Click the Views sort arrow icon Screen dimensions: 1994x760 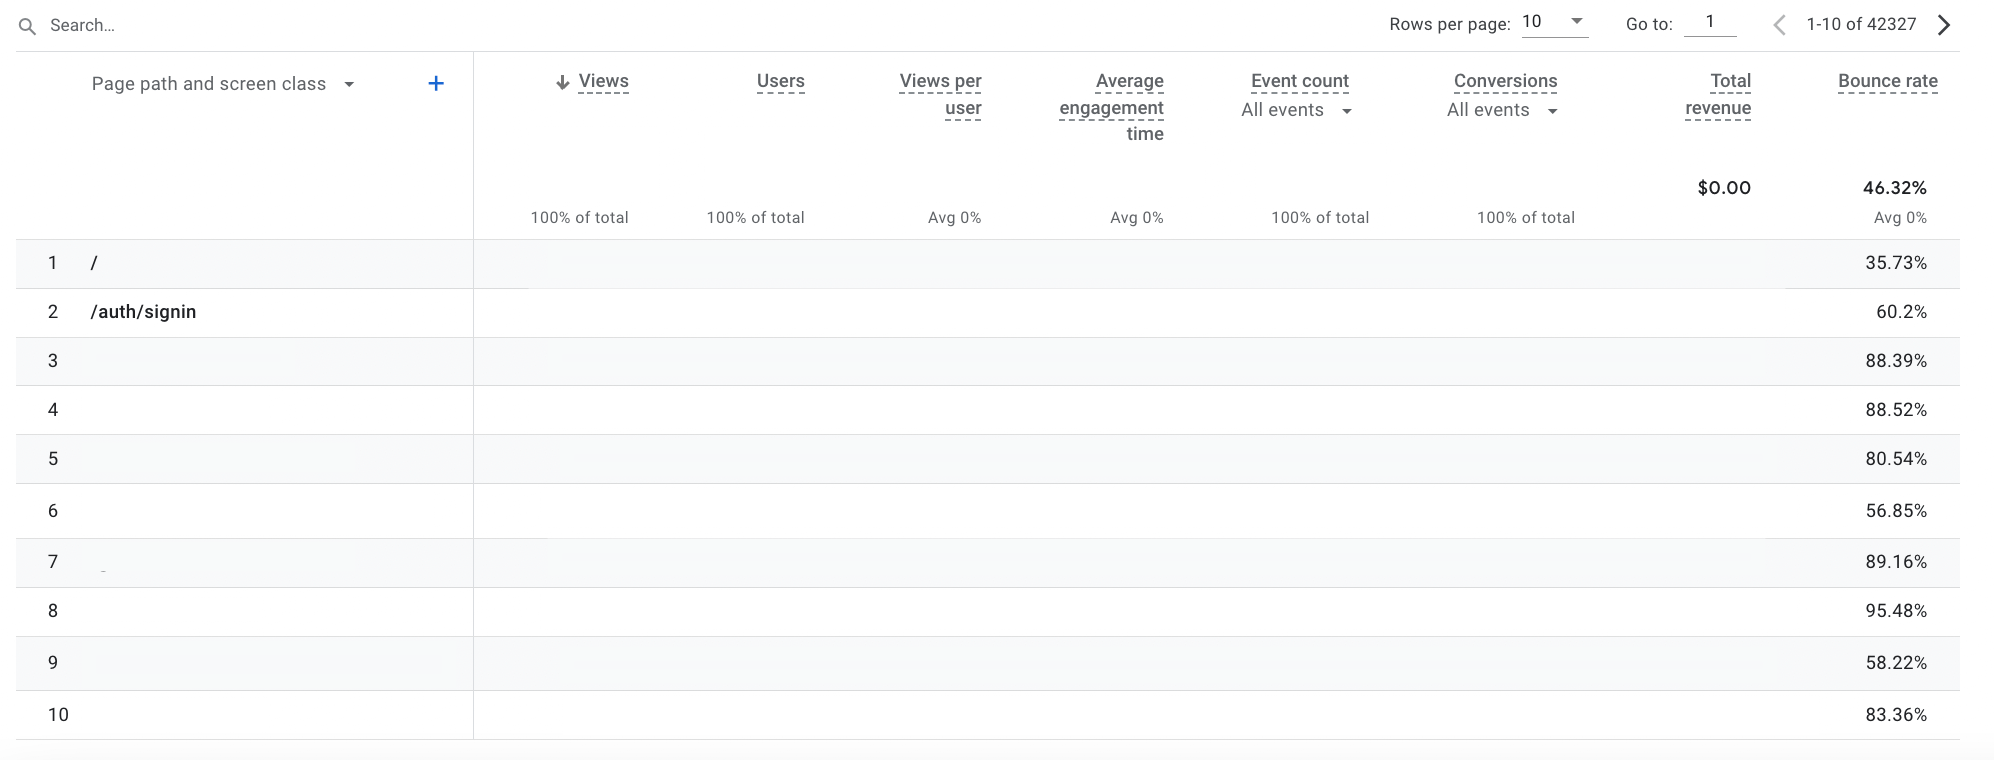563,82
